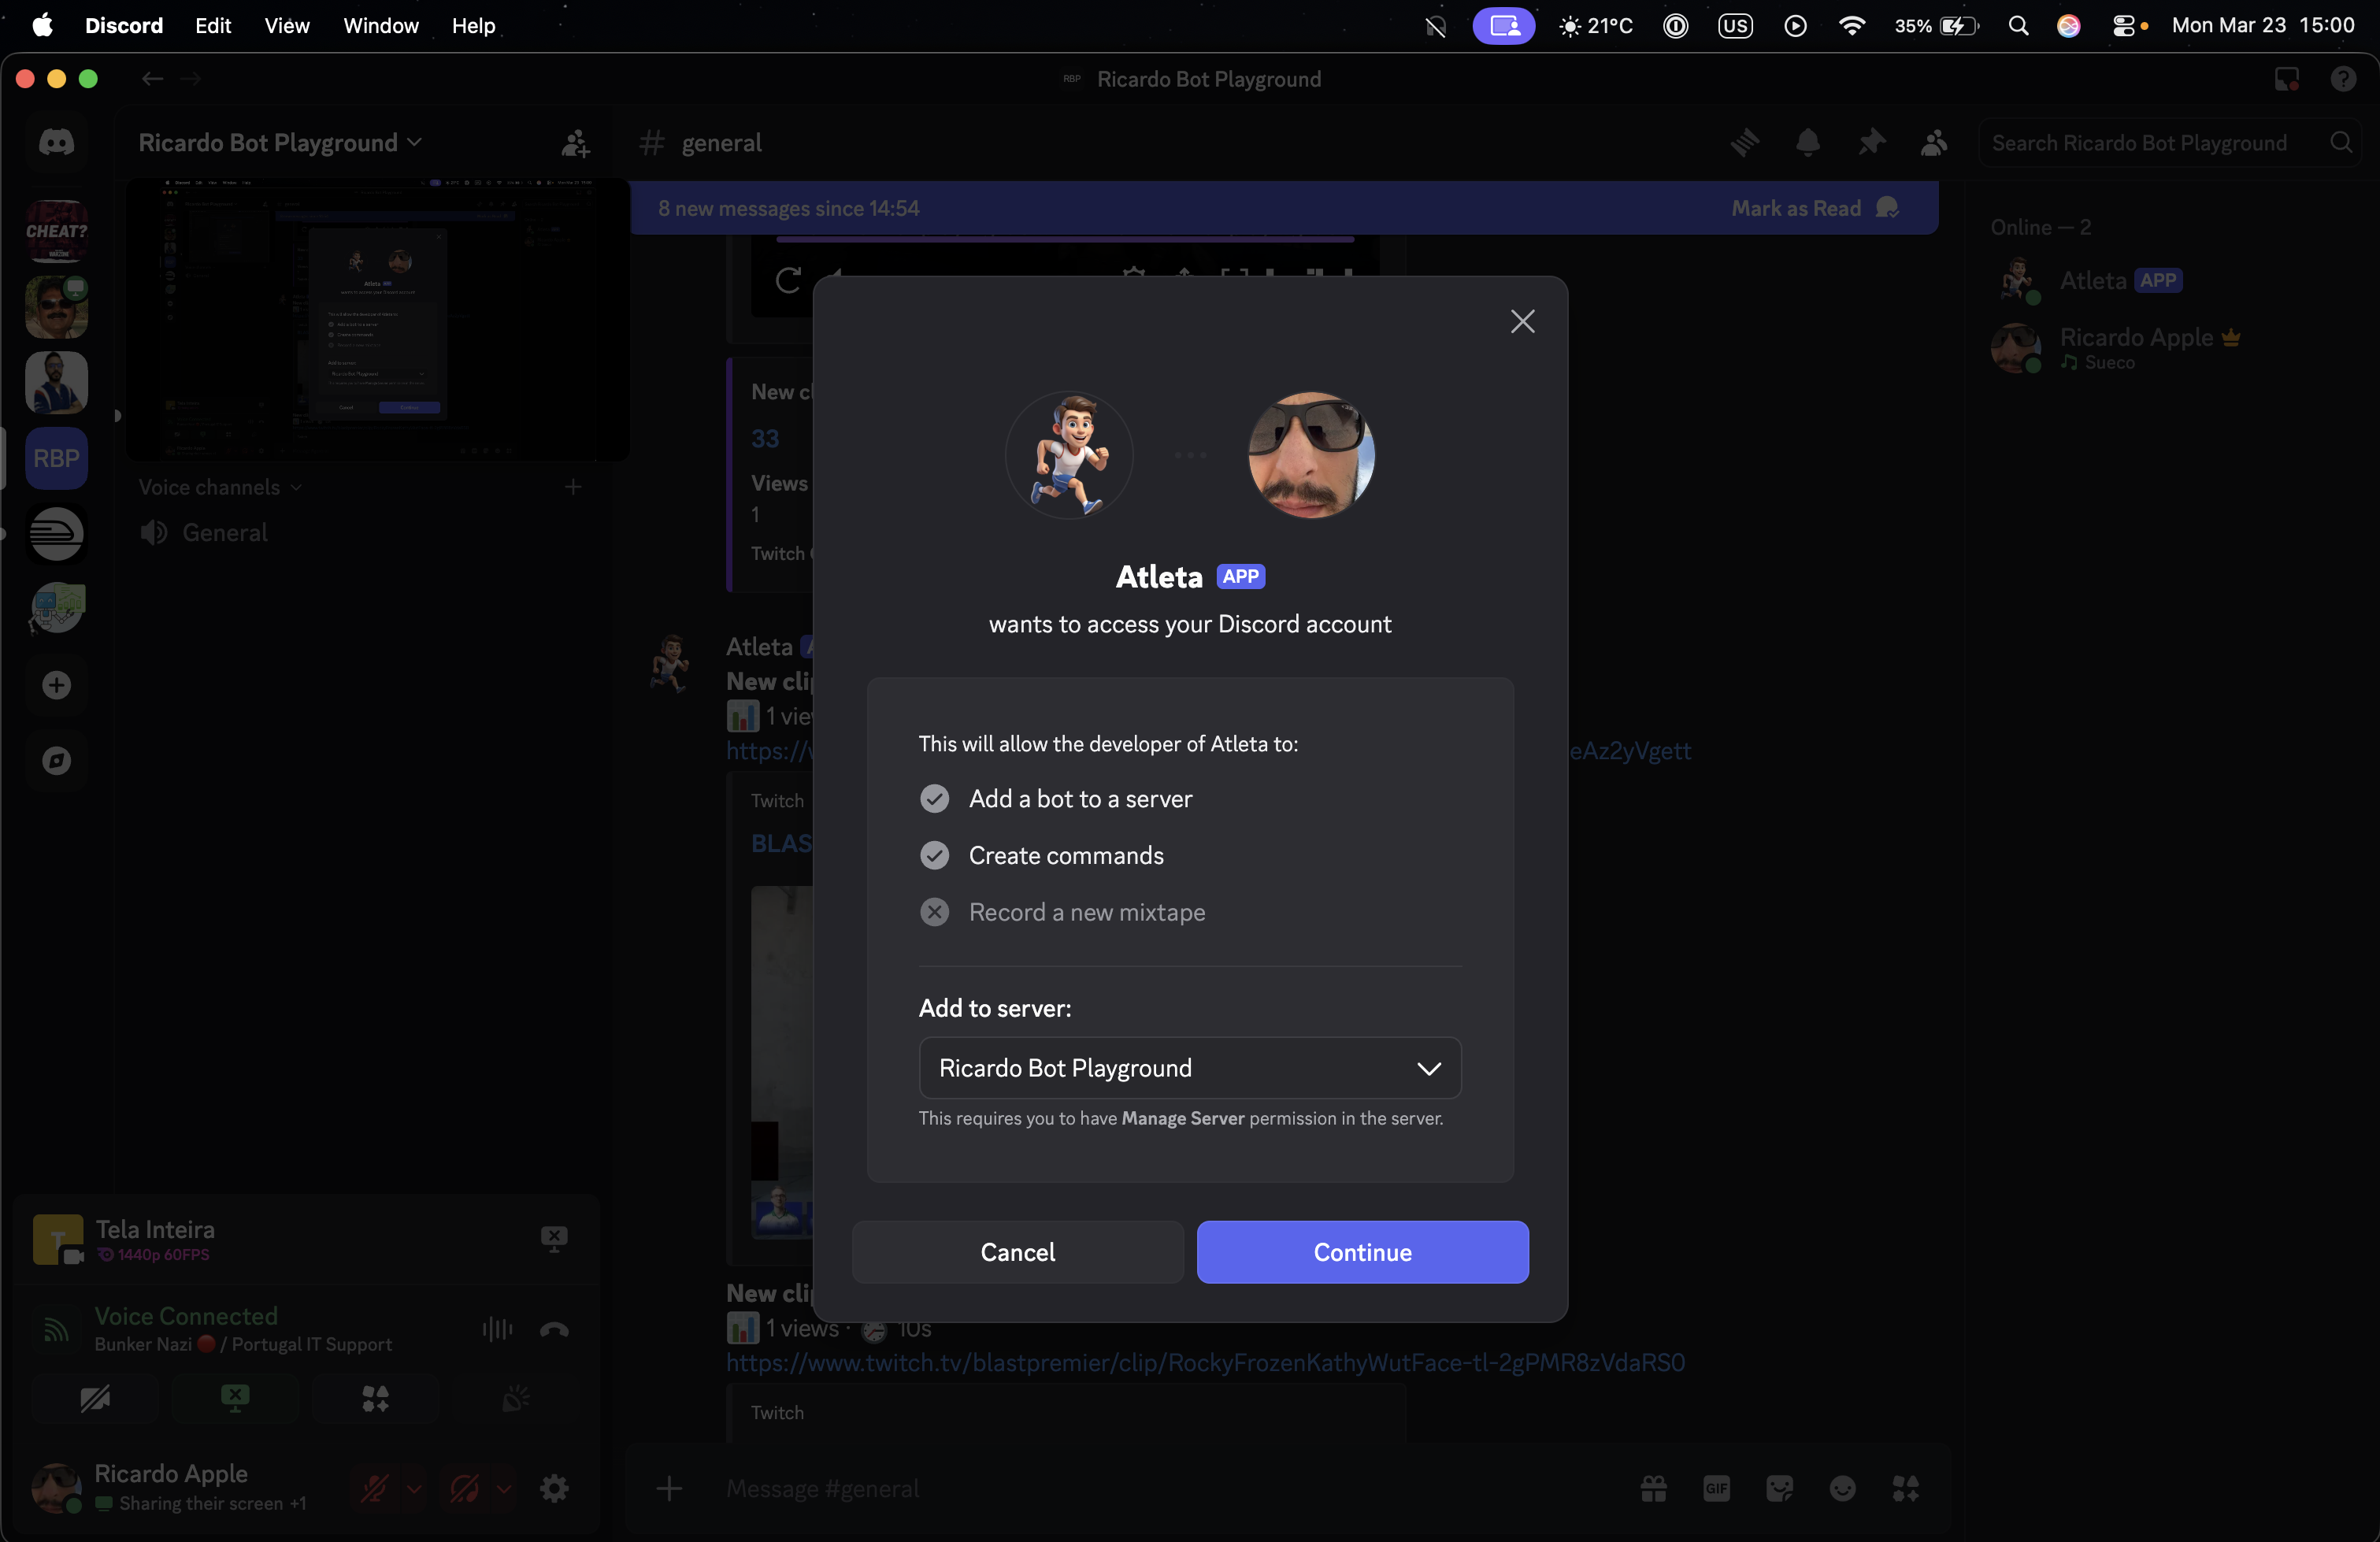Open the GIF picker icon
Viewport: 2380px width, 1542px height.
pos(1717,1489)
